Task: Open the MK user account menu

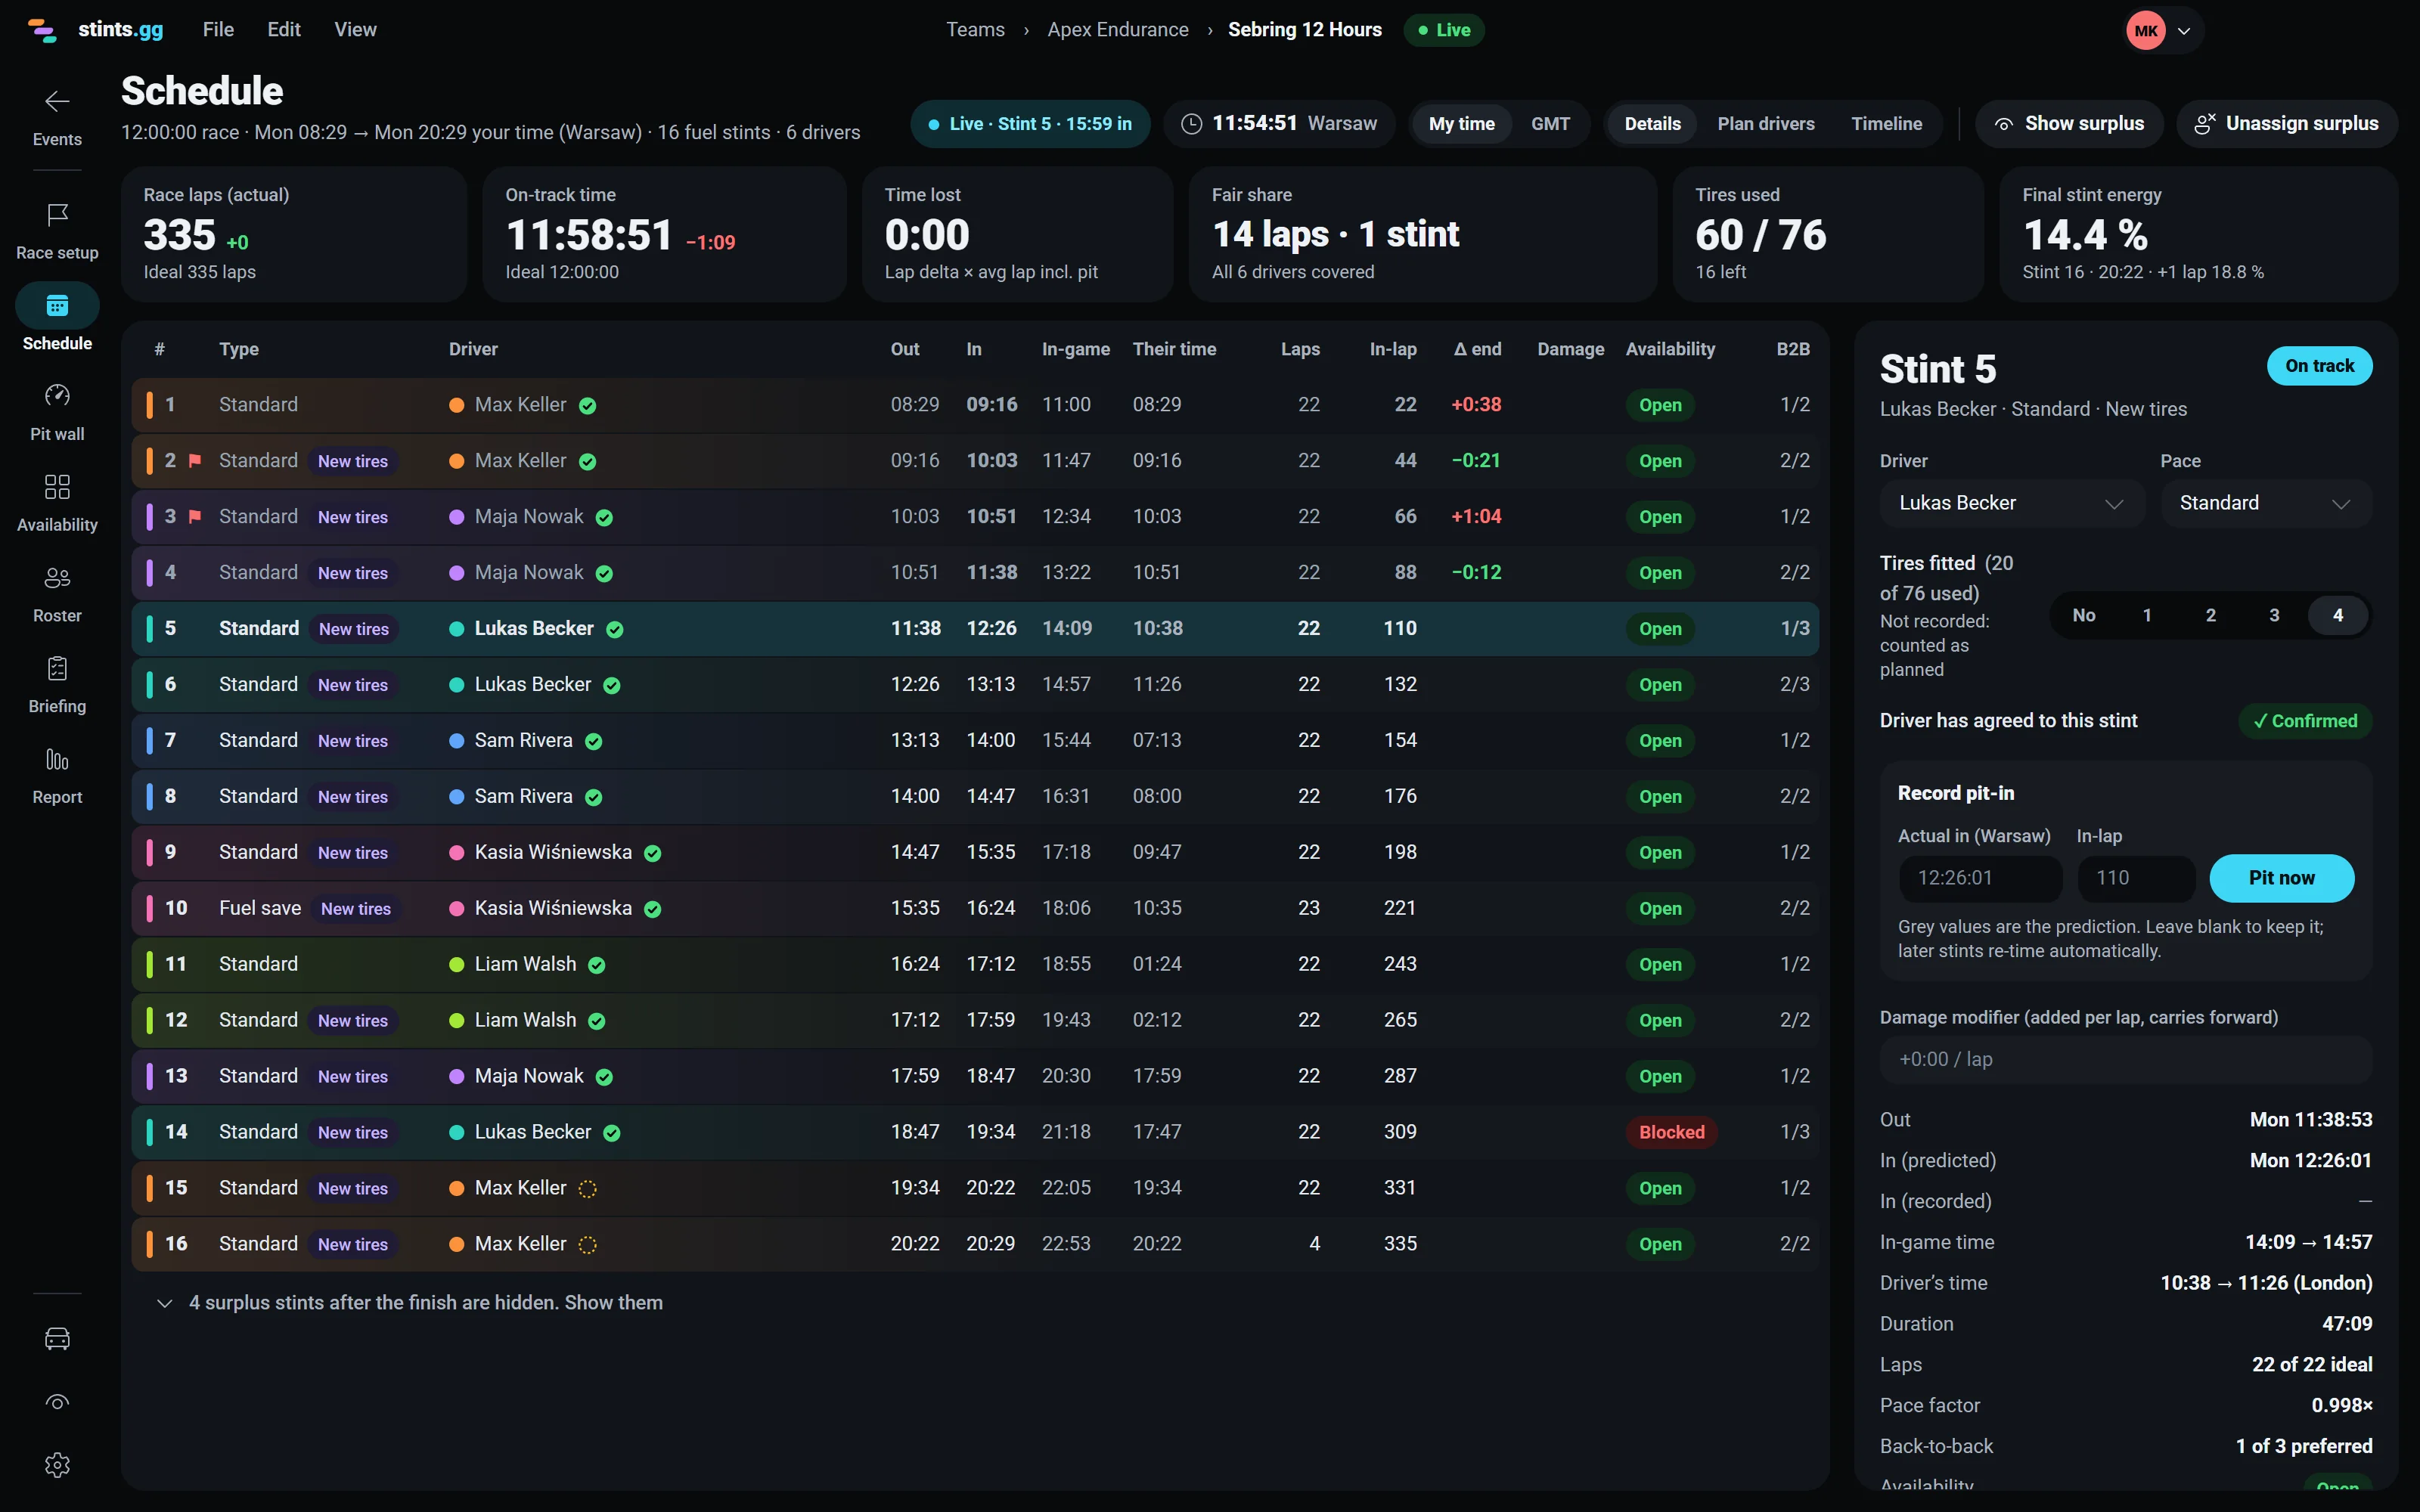Action: [2164, 31]
